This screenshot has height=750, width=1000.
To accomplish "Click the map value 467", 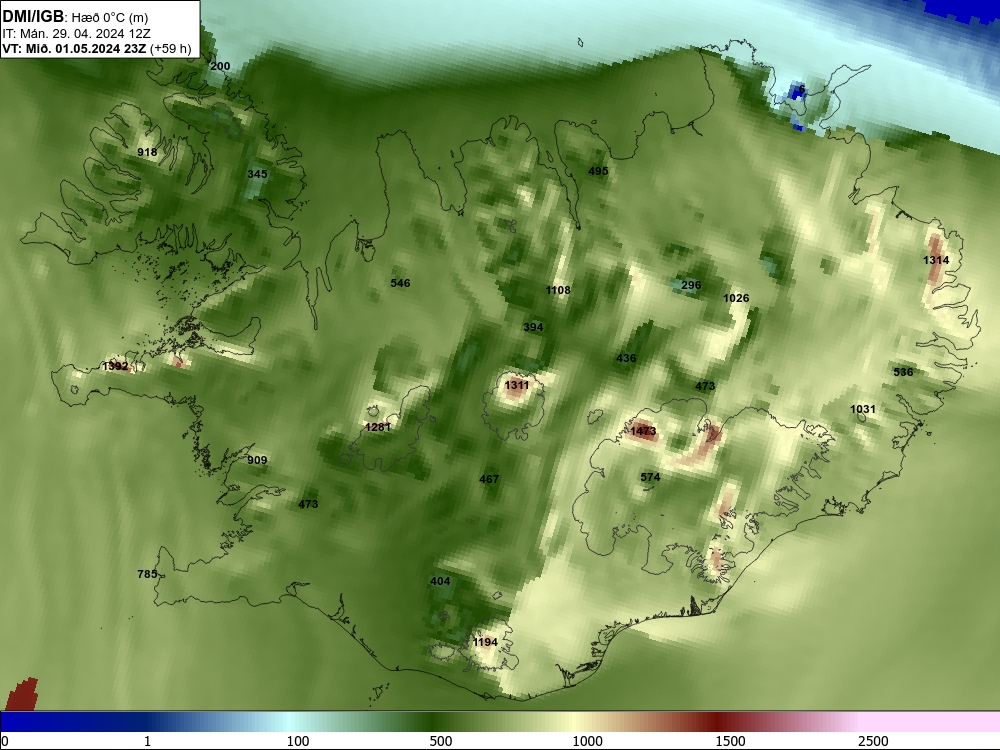I will pyautogui.click(x=489, y=478).
